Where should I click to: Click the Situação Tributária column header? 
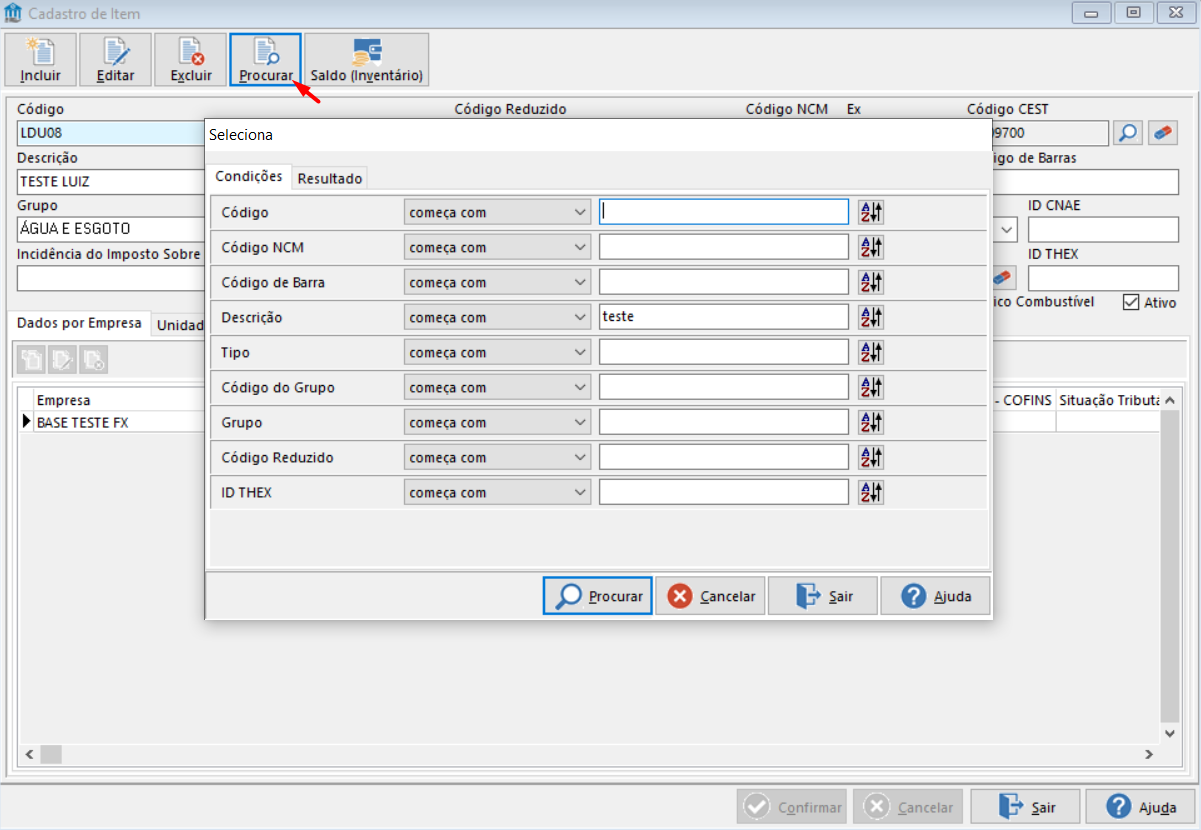coord(1108,400)
